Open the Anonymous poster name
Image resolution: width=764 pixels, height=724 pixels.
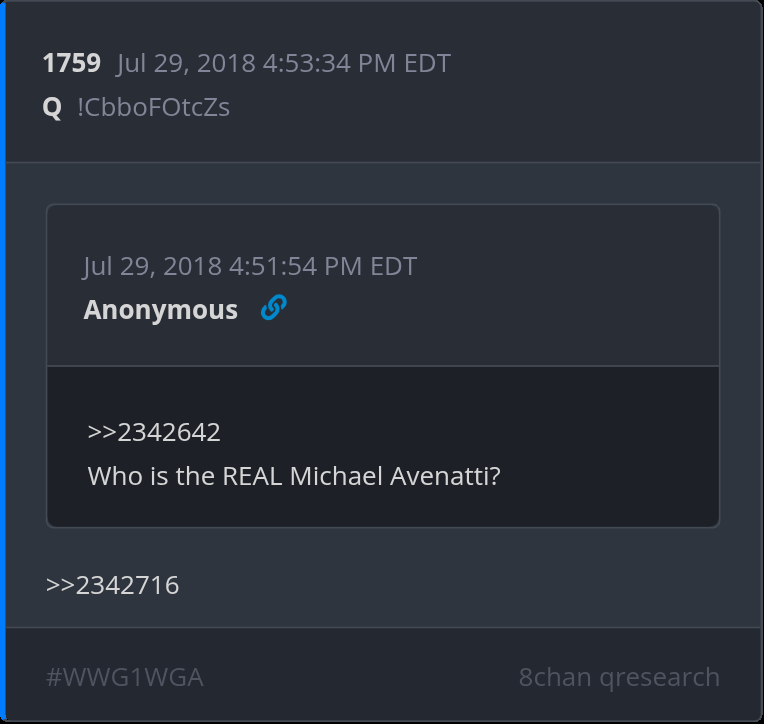click(x=161, y=310)
